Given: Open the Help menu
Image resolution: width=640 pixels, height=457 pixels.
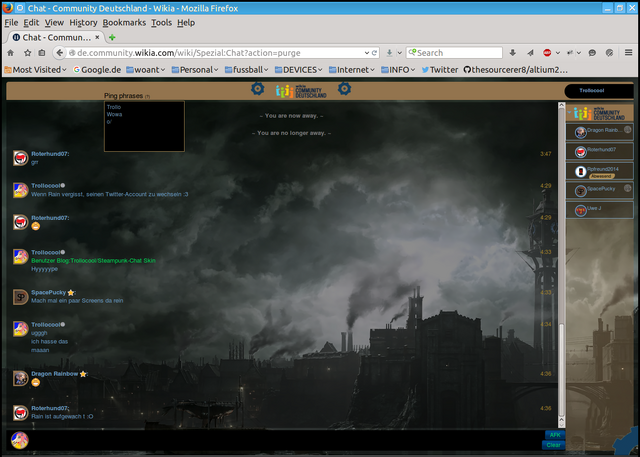Looking at the screenshot, I should [x=186, y=23].
